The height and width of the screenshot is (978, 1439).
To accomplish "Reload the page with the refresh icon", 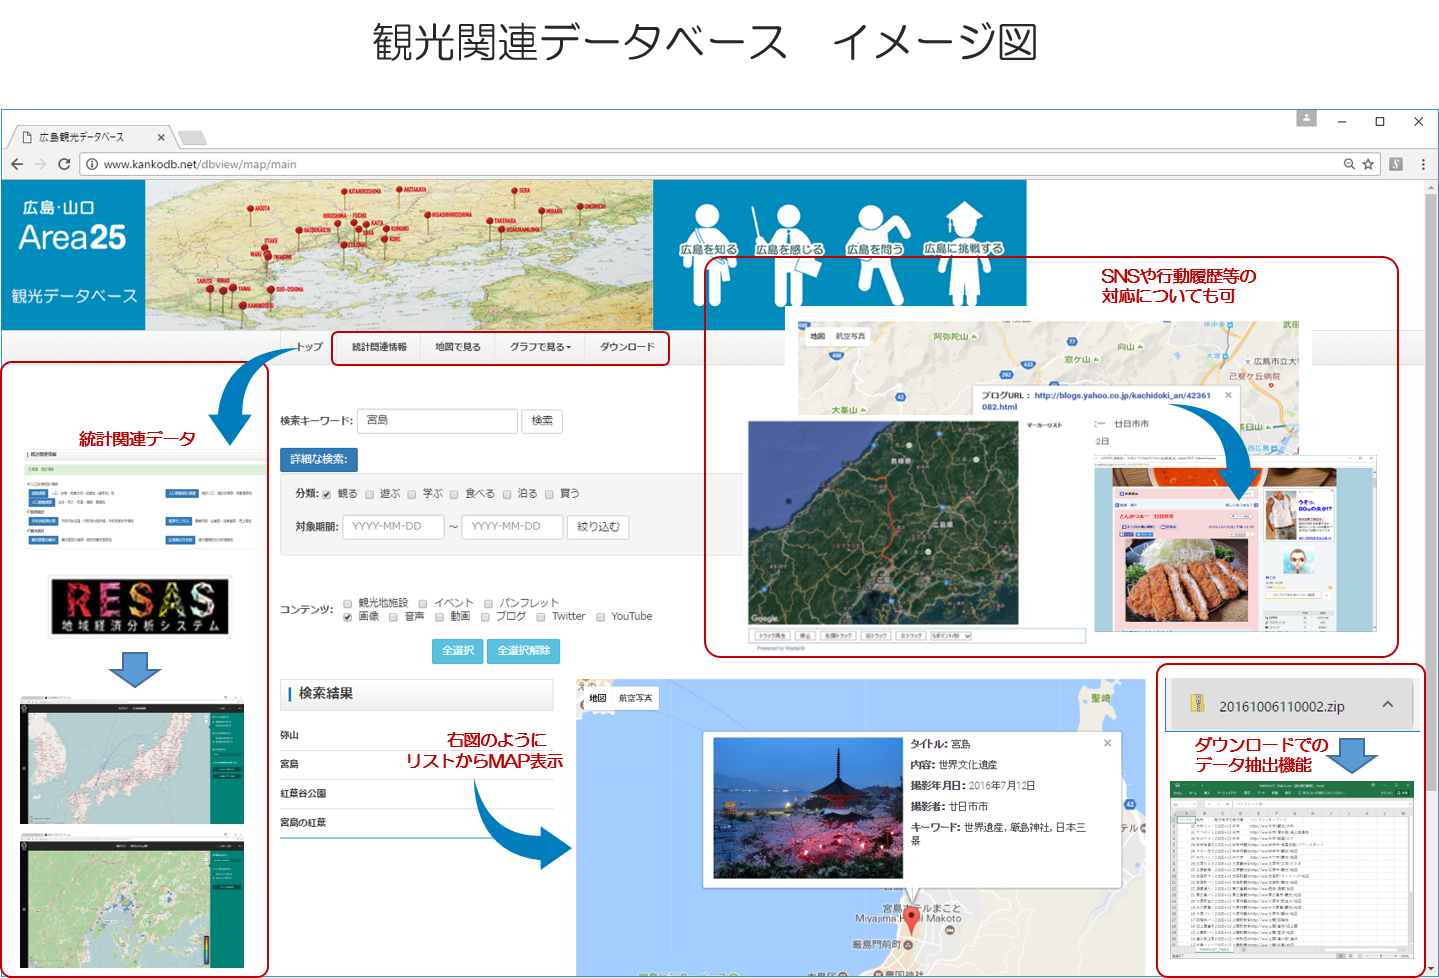I will 64,164.
